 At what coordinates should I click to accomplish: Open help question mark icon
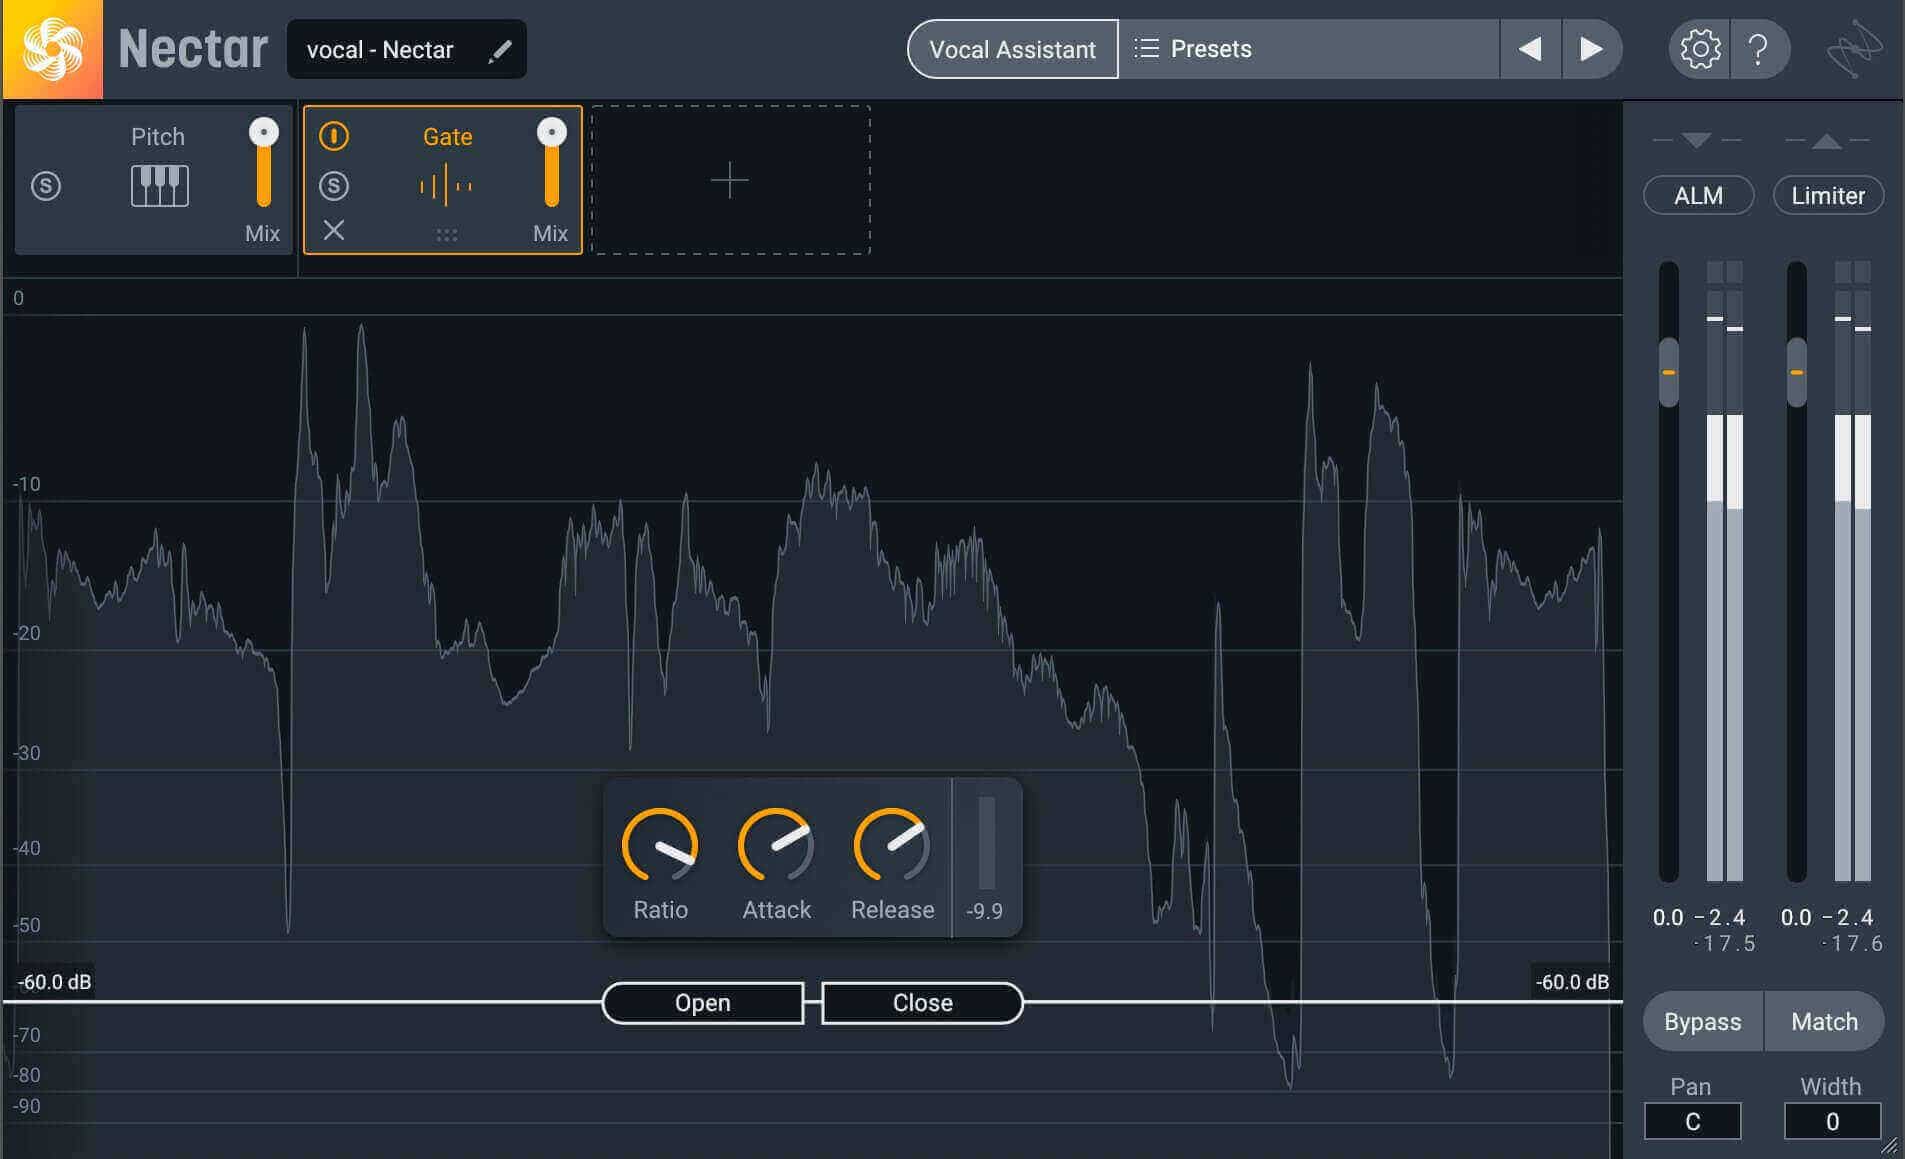(1758, 49)
